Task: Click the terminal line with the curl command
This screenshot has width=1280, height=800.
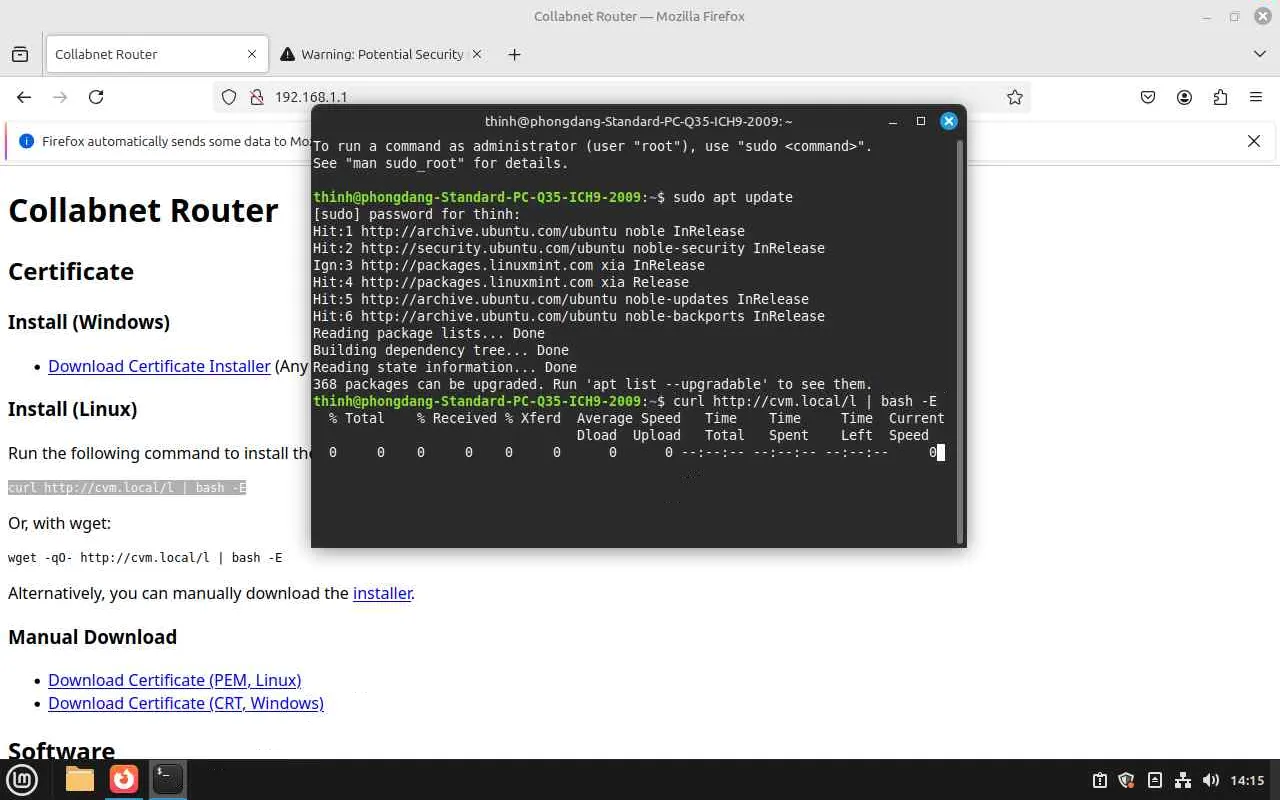Action: tap(625, 401)
